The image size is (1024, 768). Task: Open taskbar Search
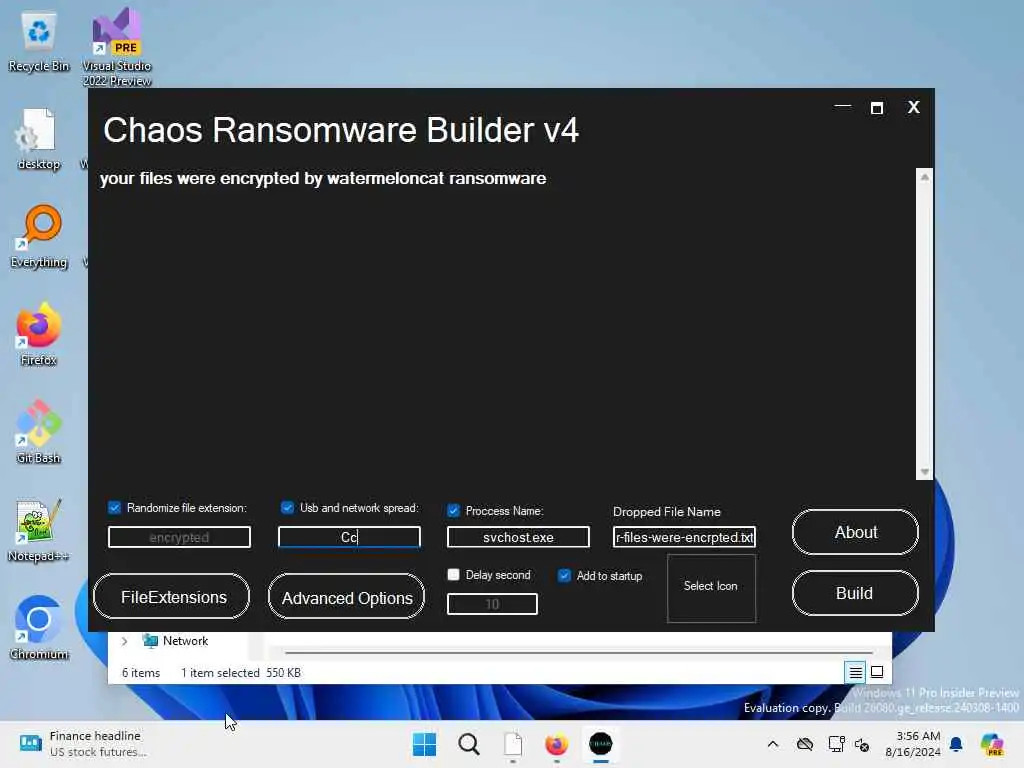pyautogui.click(x=469, y=744)
